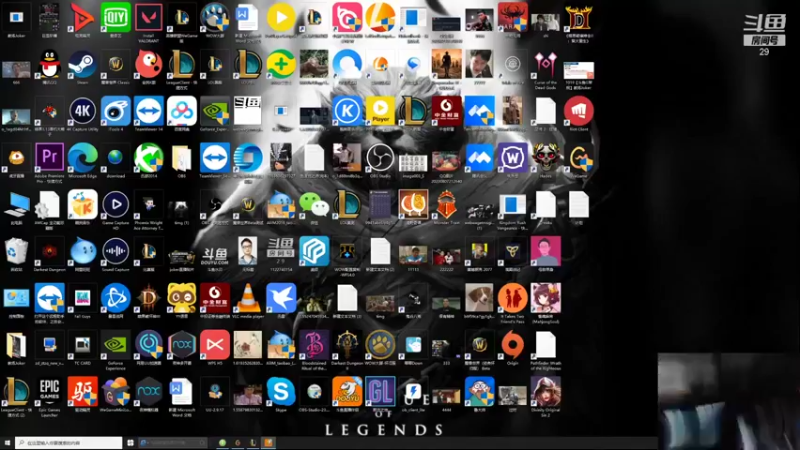The image size is (800, 450).
Task: Open the MahjongSoul anime girl icon
Action: 545,298
